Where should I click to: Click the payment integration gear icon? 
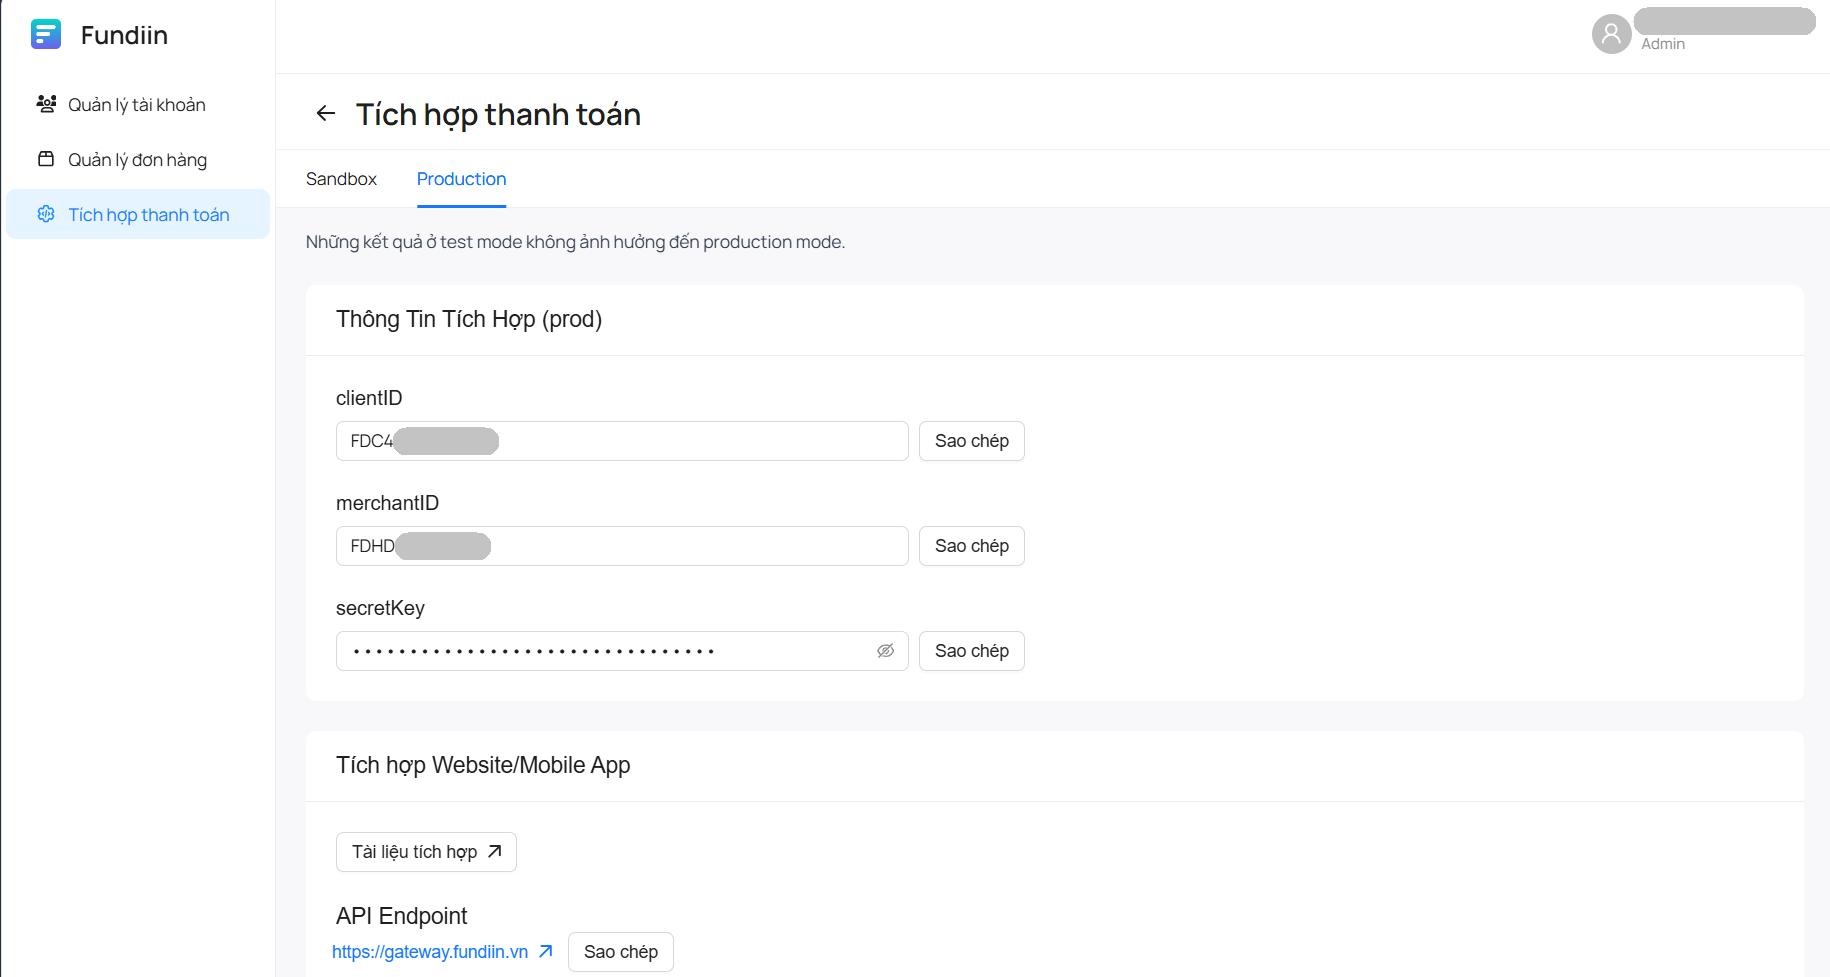tap(46, 214)
